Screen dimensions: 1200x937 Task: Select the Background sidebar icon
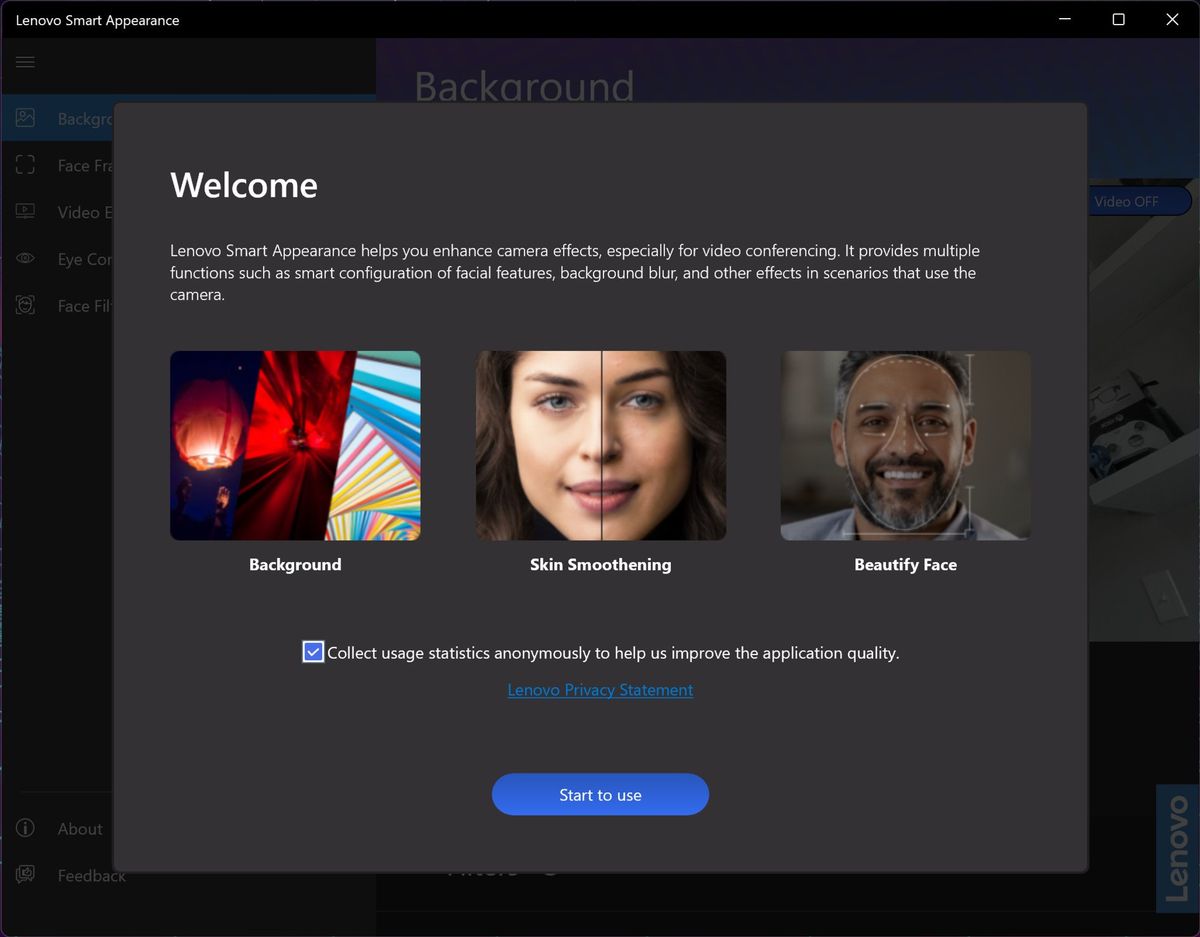pos(25,118)
